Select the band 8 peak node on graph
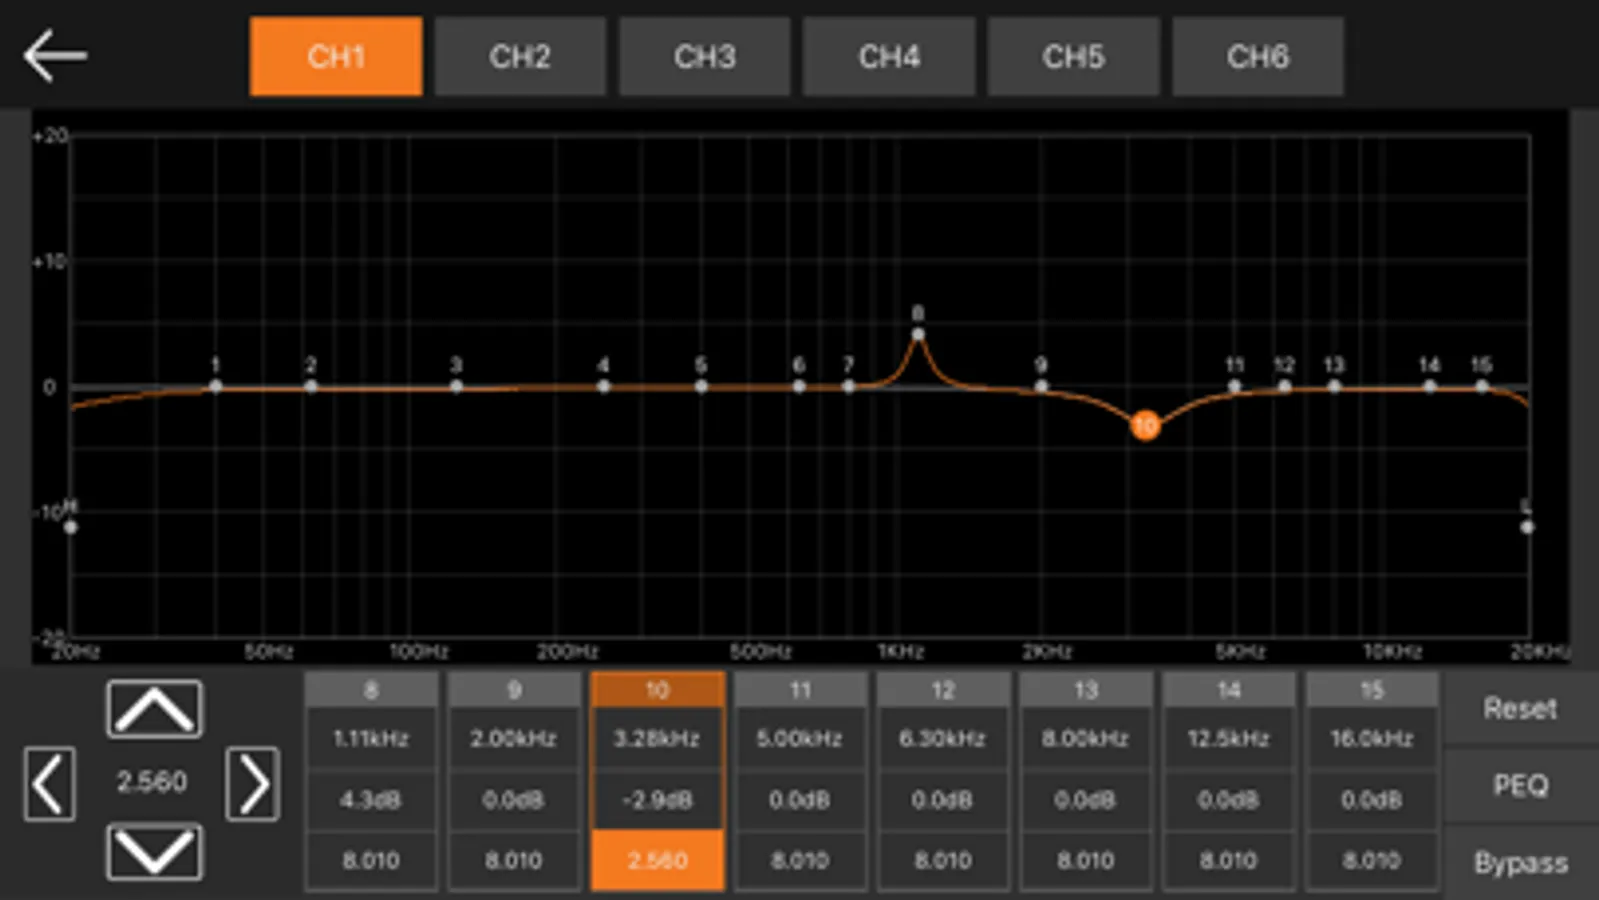Screen dimensions: 1599x900 [x=918, y=334]
